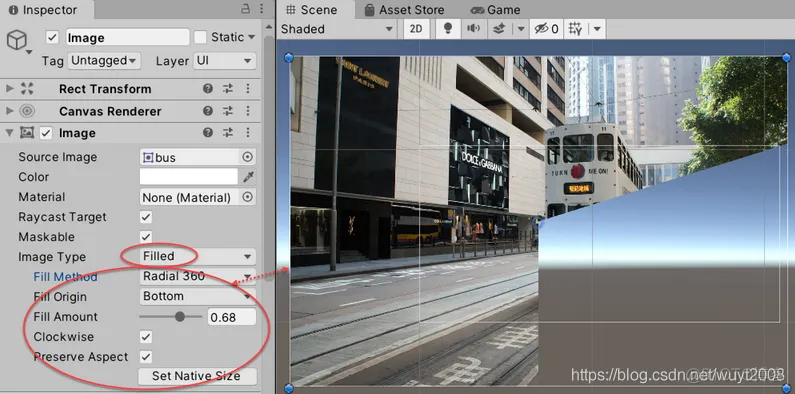Click the Material field None (Material)

189,197
